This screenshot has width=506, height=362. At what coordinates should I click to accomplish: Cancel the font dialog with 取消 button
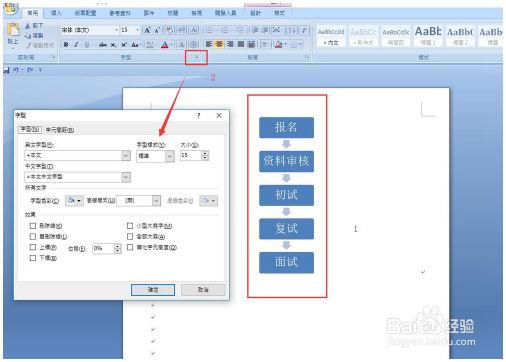click(203, 290)
